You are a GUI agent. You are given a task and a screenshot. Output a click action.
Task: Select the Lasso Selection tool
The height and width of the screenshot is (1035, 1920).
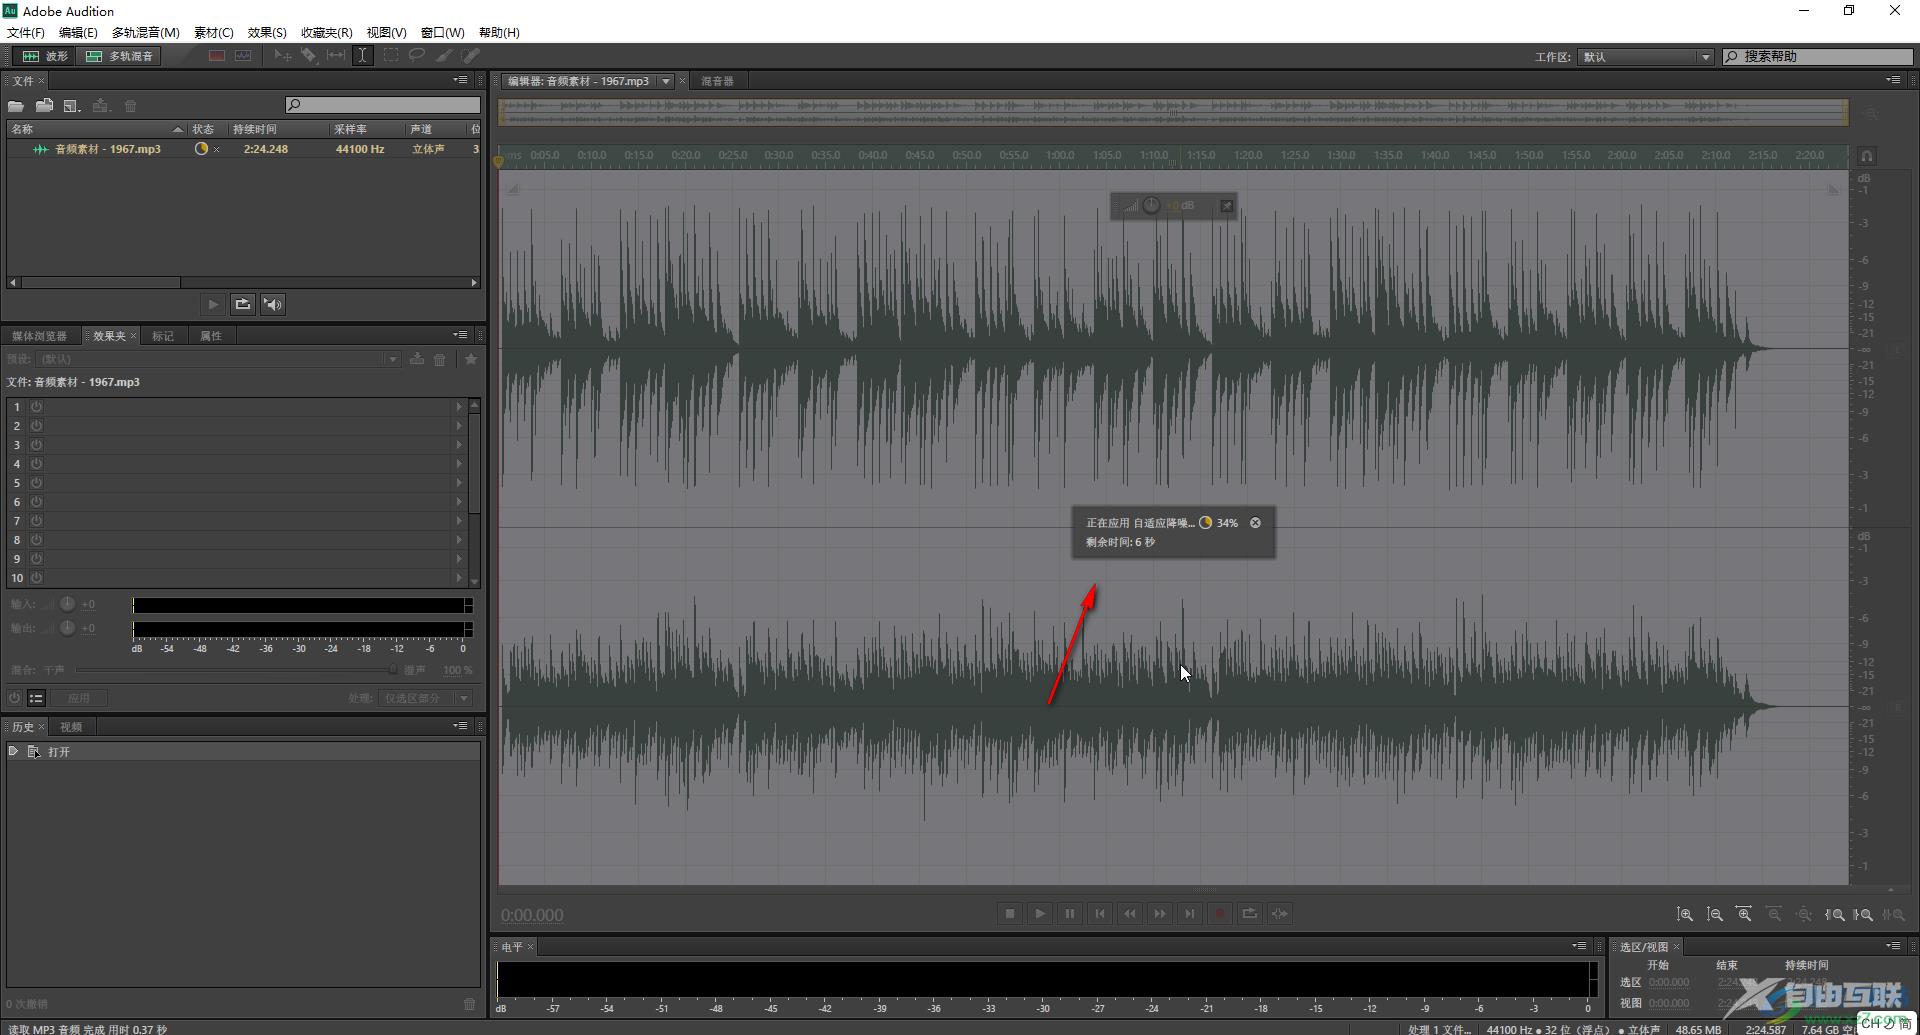click(x=417, y=56)
